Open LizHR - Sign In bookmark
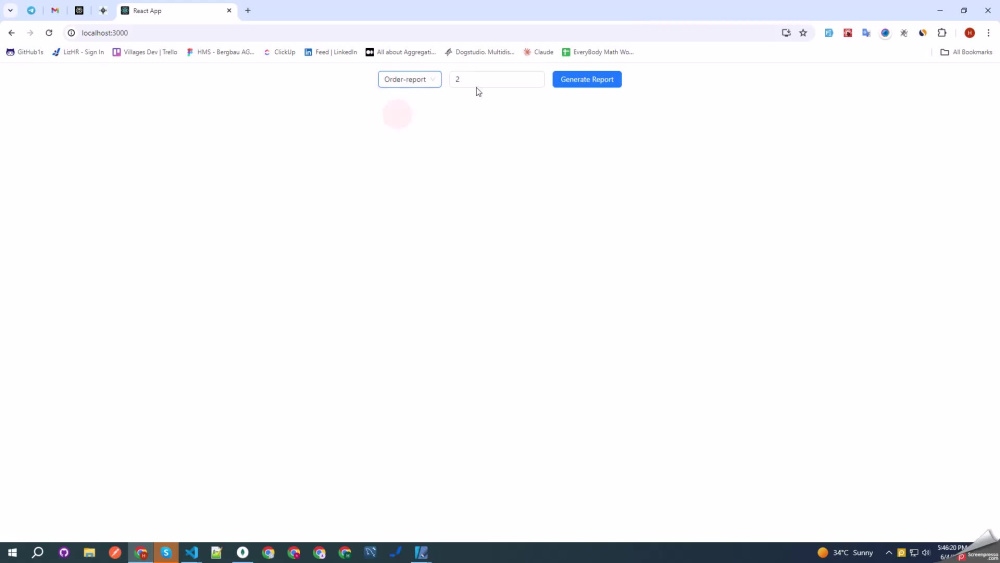Image resolution: width=1000 pixels, height=563 pixels. (78, 52)
